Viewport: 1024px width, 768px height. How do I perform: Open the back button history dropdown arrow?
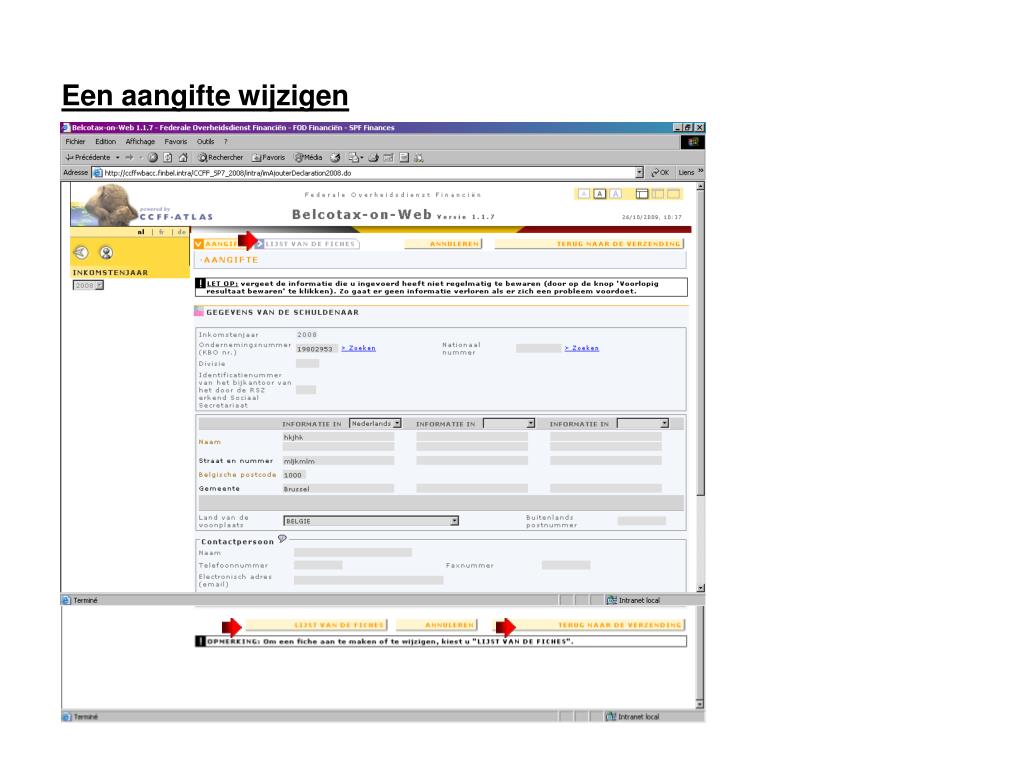point(118,157)
